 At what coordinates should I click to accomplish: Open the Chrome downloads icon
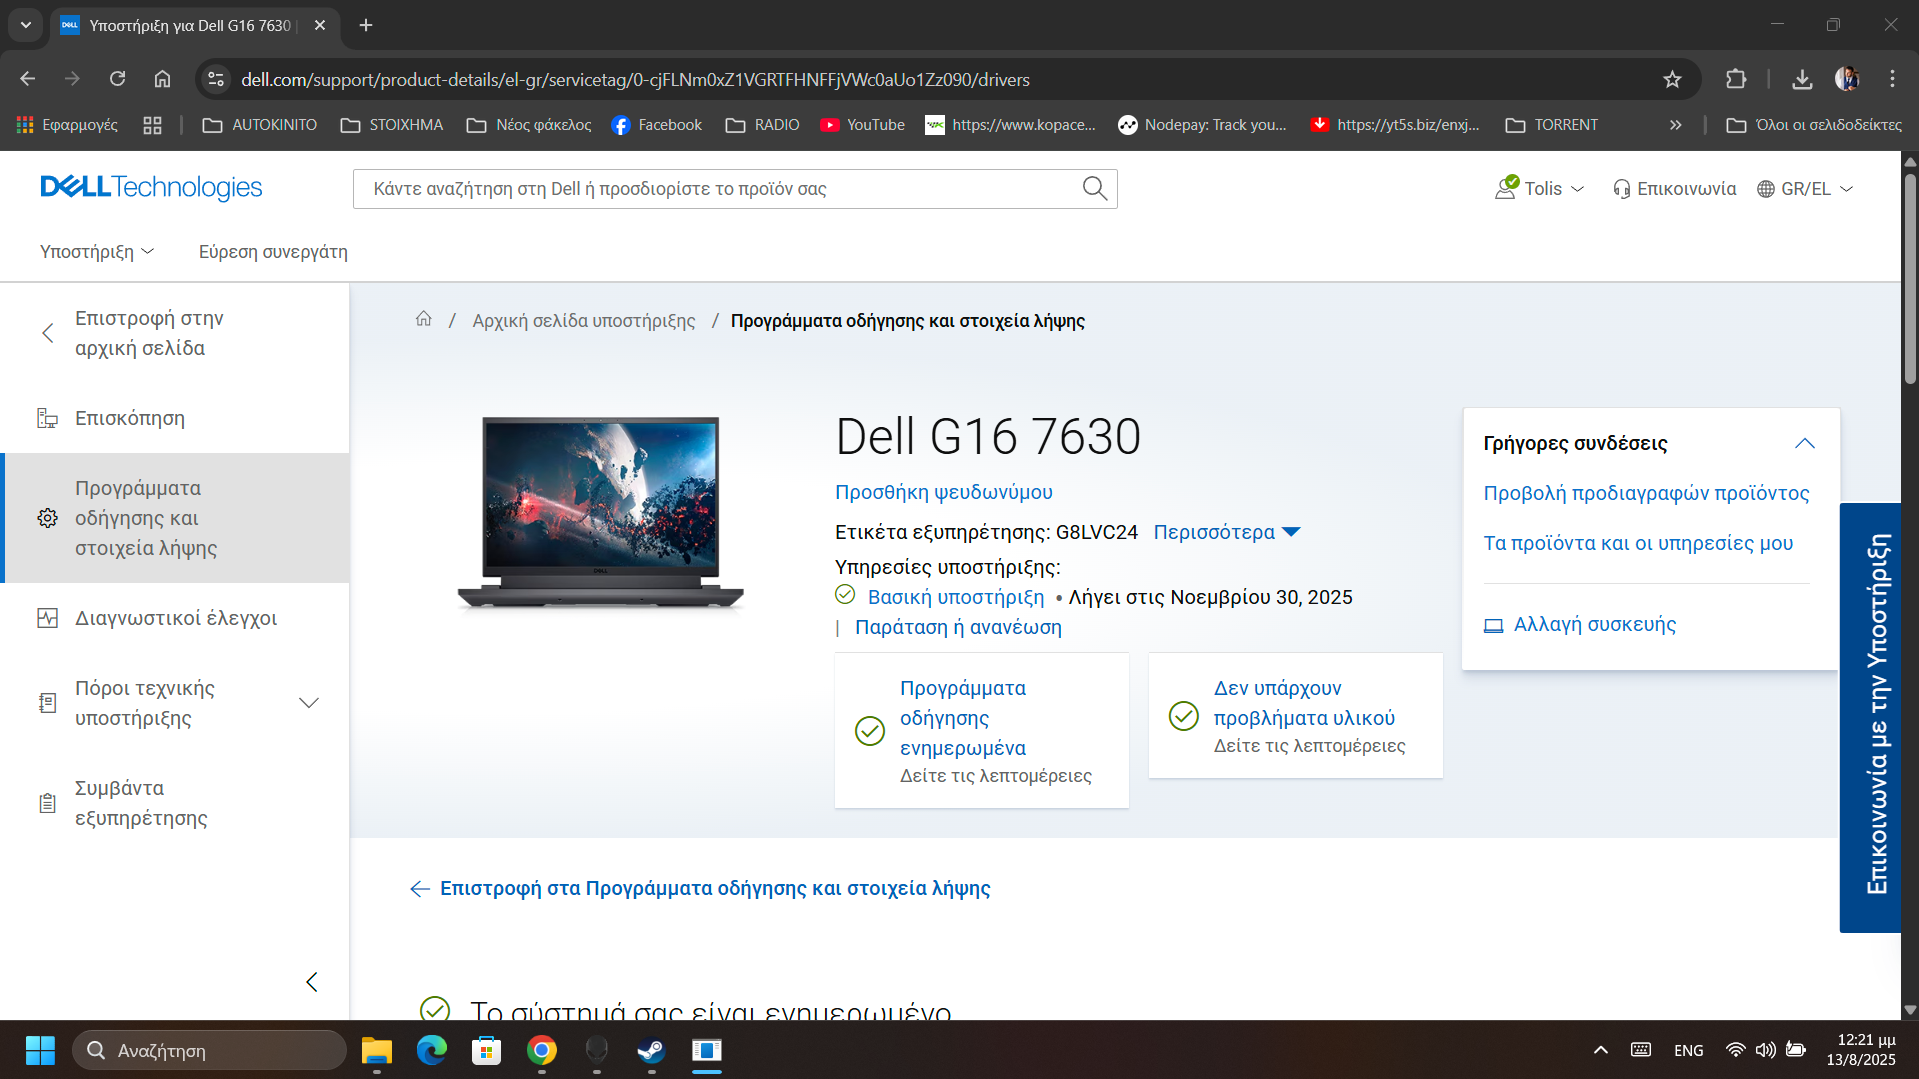pos(1802,79)
